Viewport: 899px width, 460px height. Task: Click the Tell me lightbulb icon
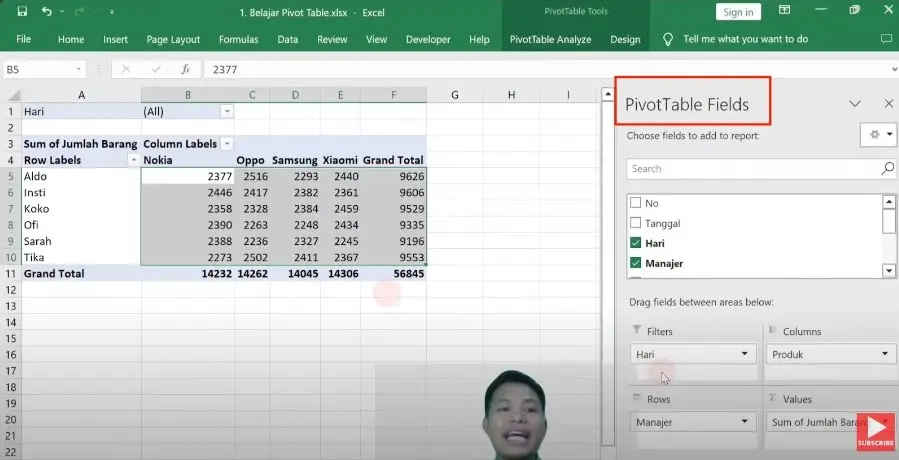point(667,40)
